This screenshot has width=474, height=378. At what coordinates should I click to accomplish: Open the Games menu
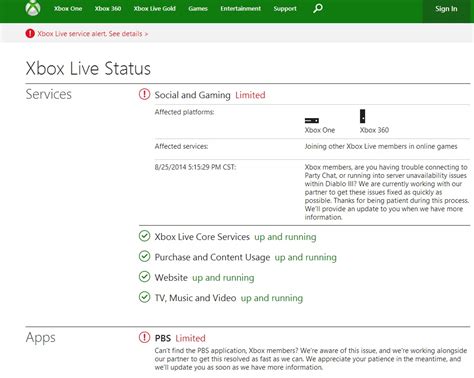pyautogui.click(x=198, y=9)
